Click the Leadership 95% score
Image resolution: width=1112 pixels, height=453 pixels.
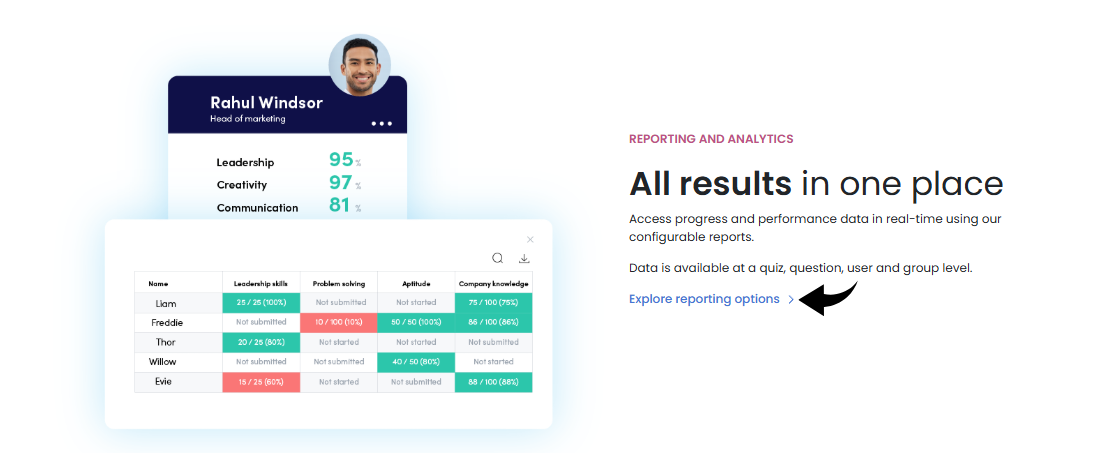345,160
